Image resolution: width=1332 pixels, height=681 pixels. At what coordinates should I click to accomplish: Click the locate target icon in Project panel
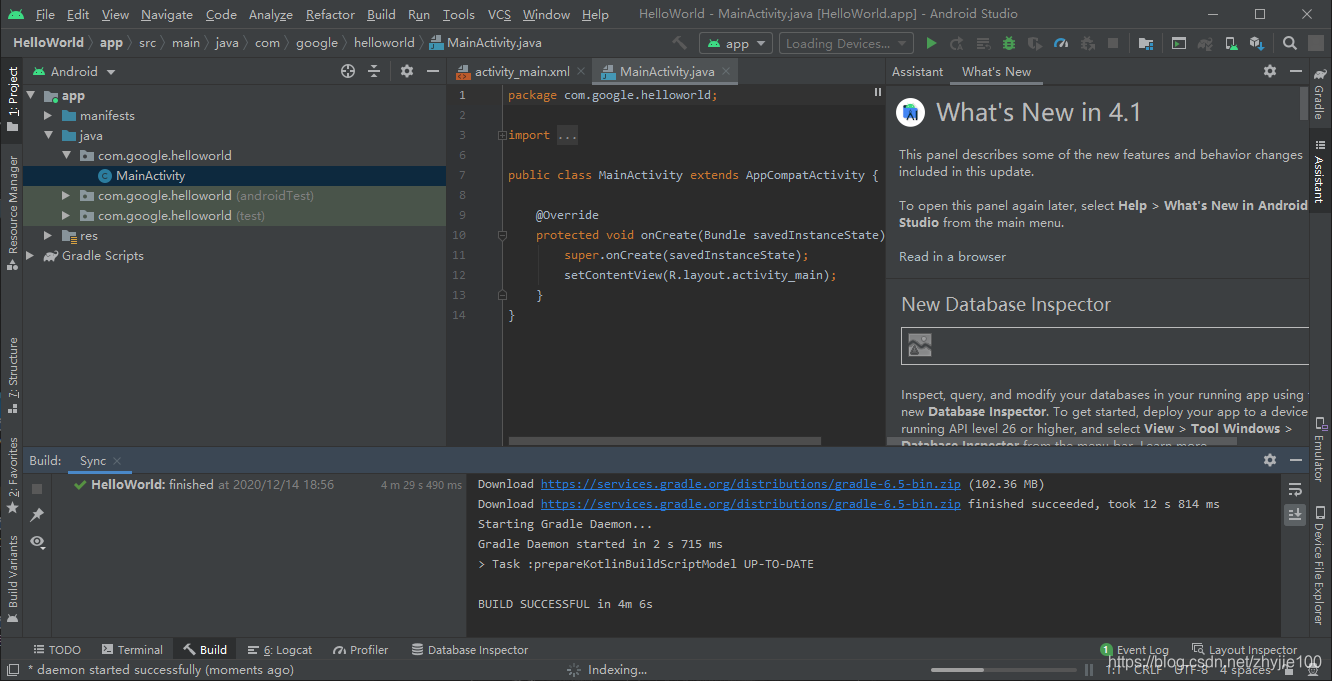pos(348,71)
